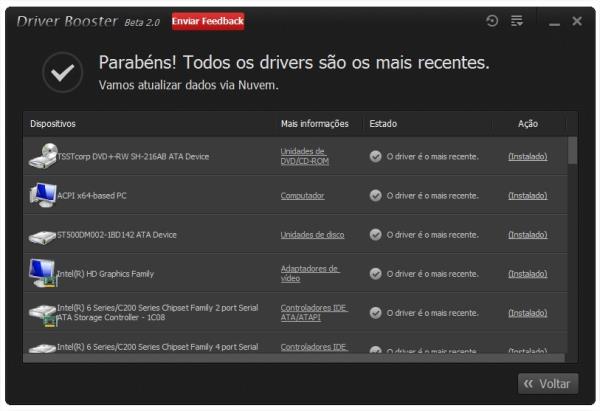This screenshot has height=411, width=600.
Task: Click the Dispositivos column header
Action: [x=53, y=124]
